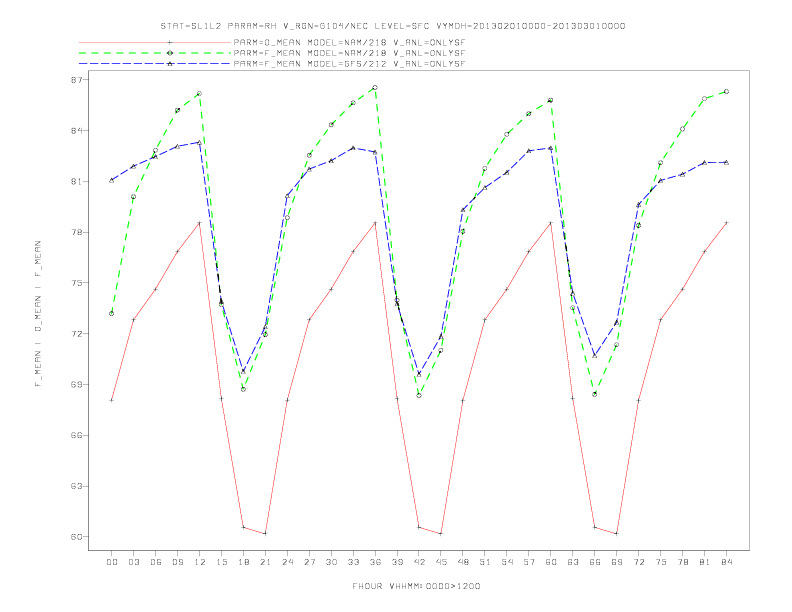Click the blue triangle data point at hour 00
Screen dimensions: 792x612
coord(112,180)
